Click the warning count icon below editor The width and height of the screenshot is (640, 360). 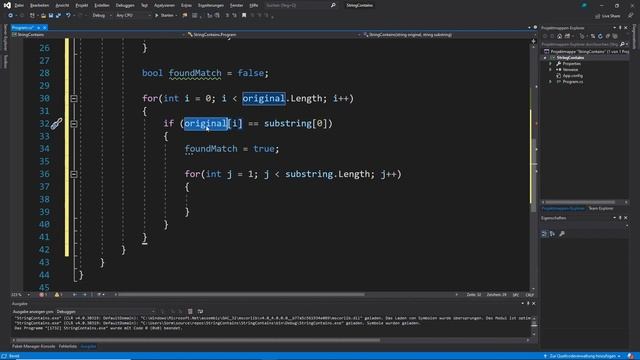(x=57, y=295)
